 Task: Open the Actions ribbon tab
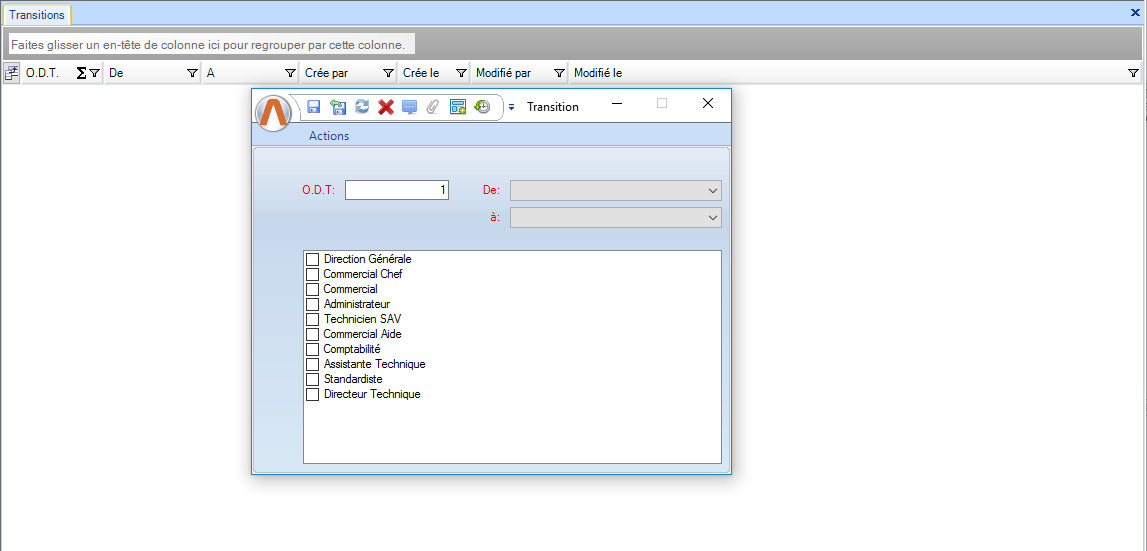(329, 136)
